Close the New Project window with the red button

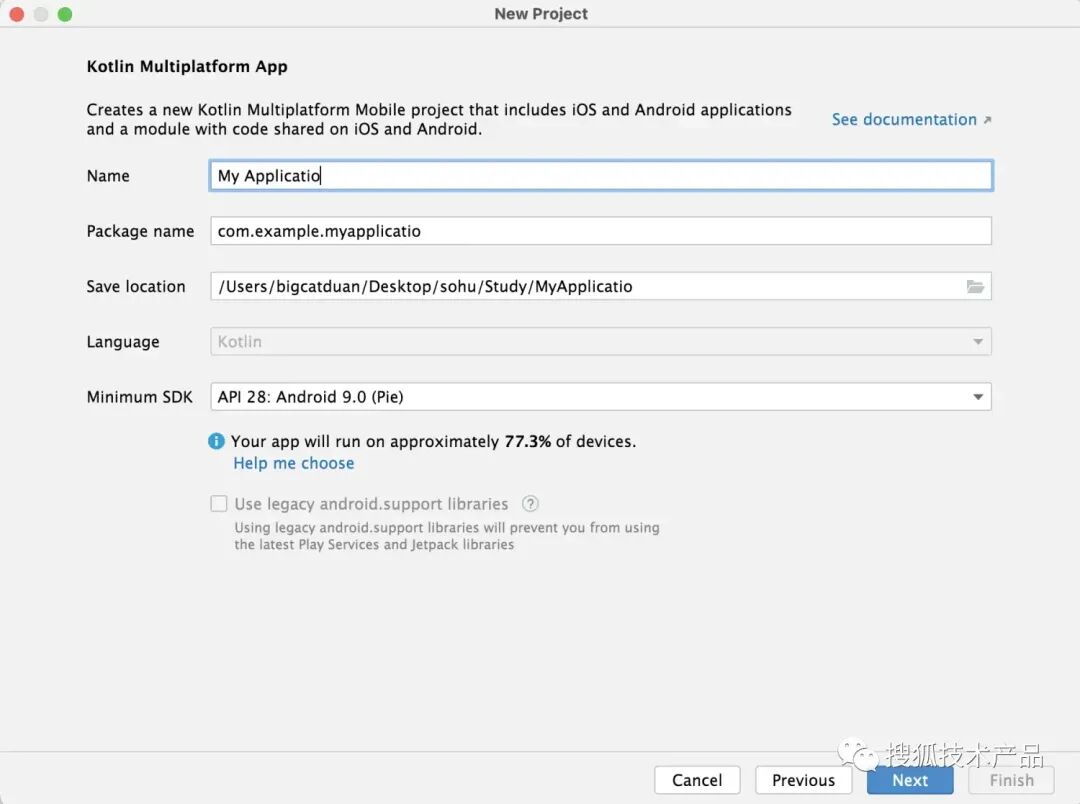click(x=17, y=14)
